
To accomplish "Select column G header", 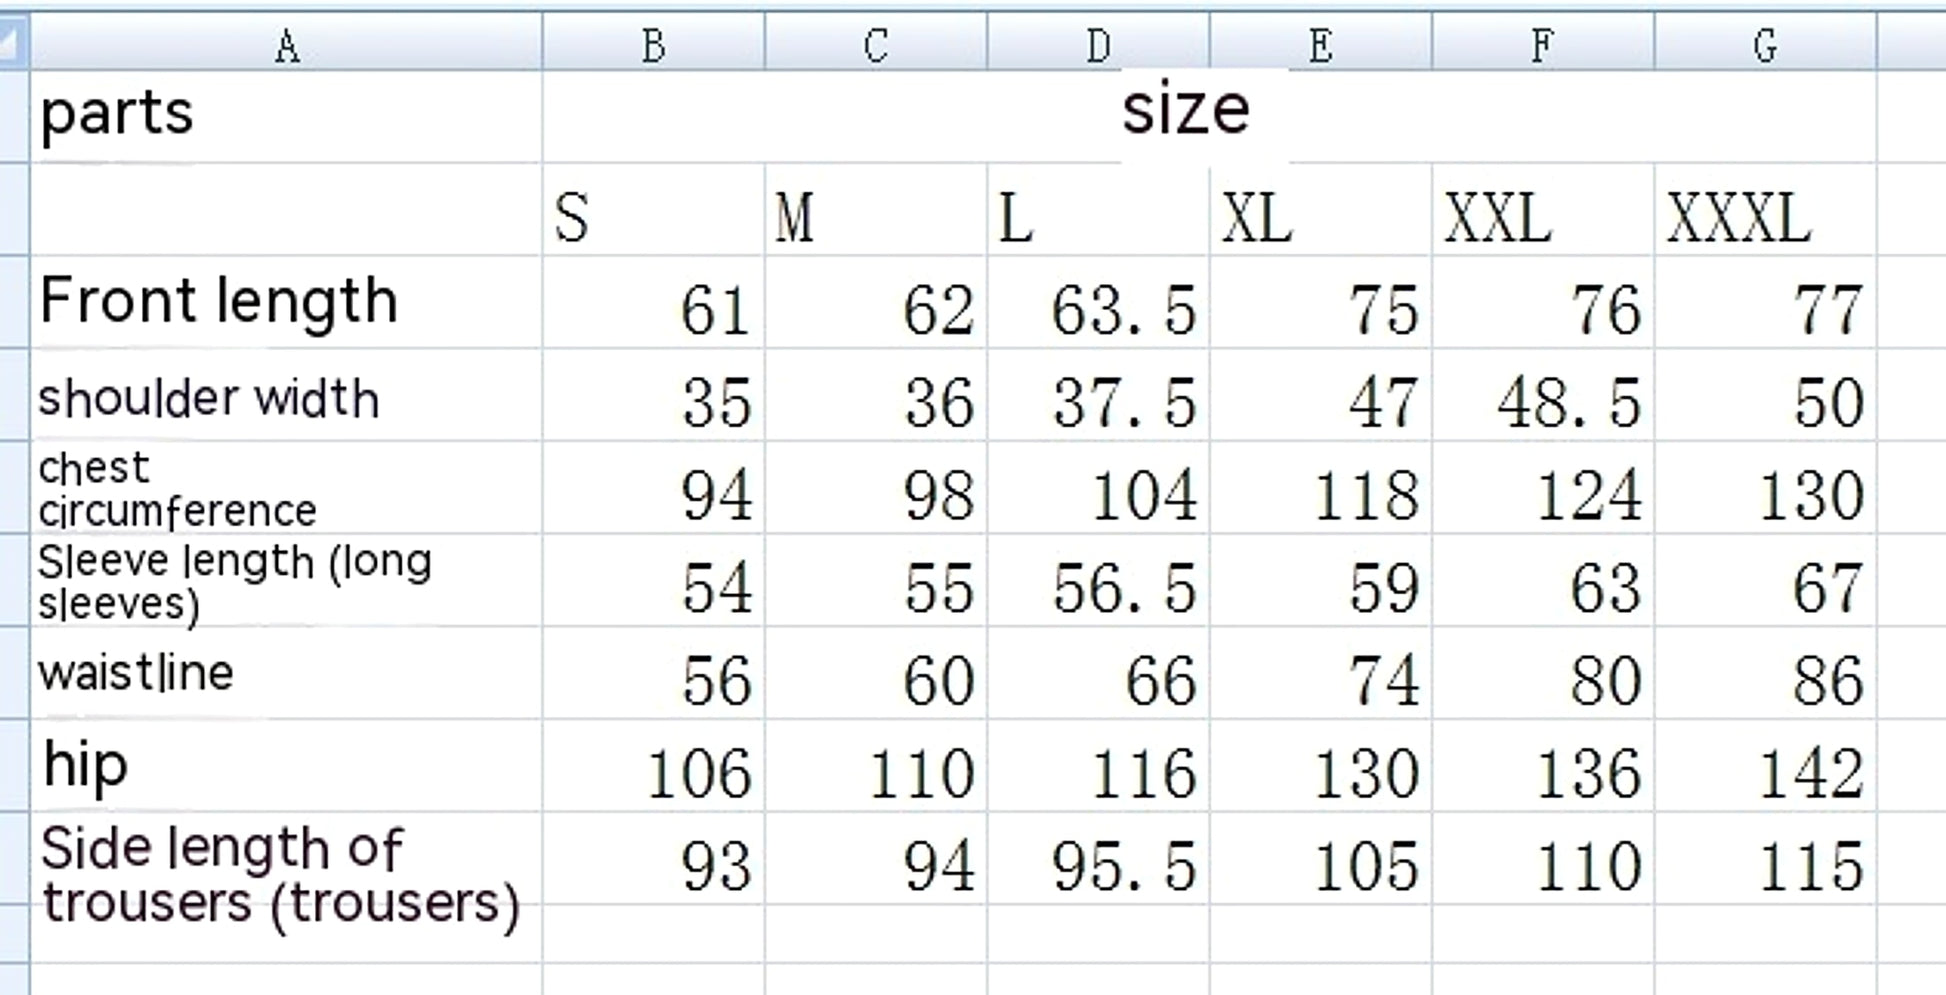I will (1766, 42).
